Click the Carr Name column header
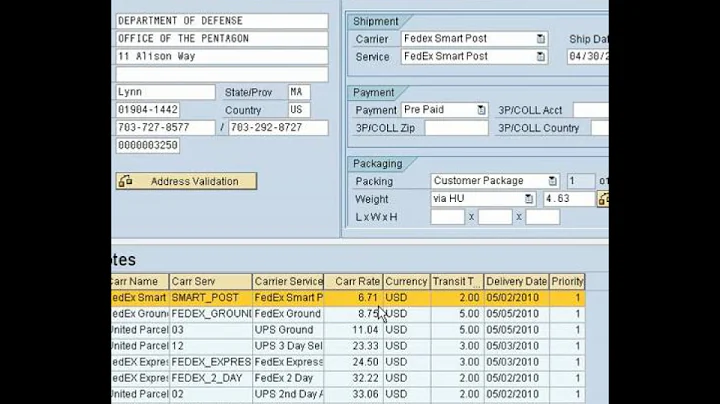This screenshot has height=404, width=720. click(140, 281)
